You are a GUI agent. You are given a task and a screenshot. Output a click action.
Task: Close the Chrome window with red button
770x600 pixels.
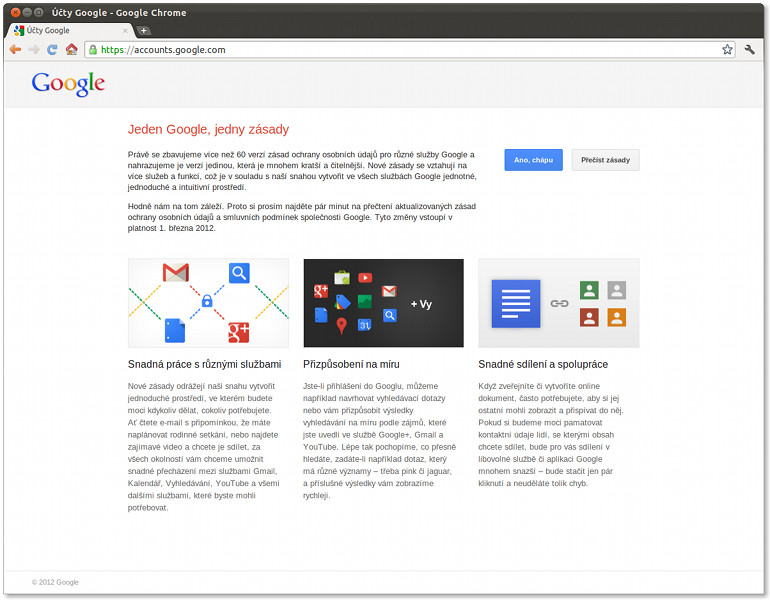click(16, 12)
